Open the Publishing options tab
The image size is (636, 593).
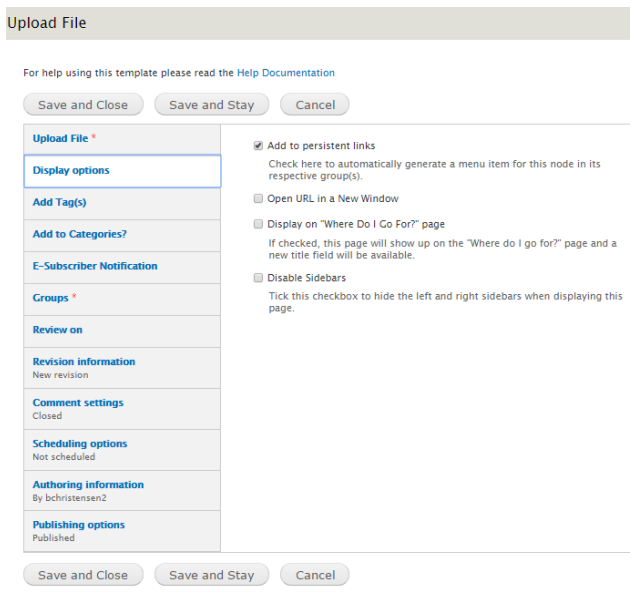[x=122, y=531]
